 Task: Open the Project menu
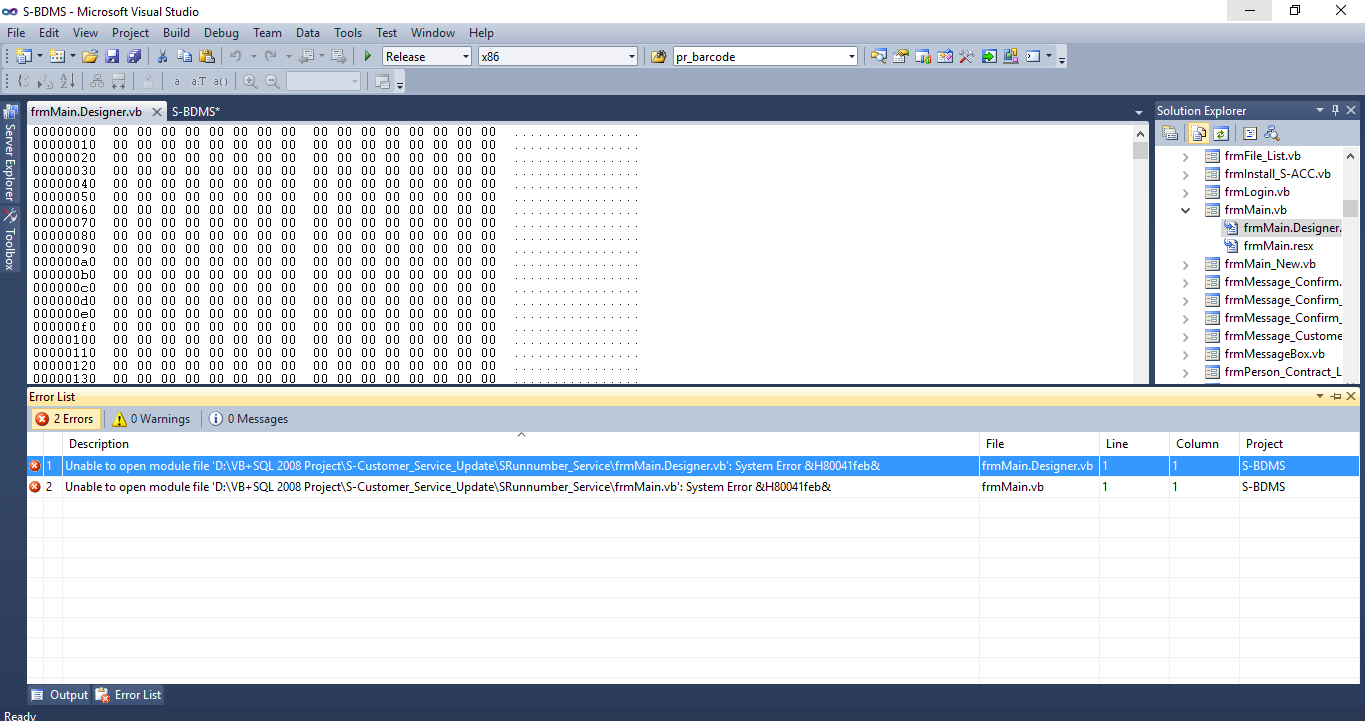[130, 33]
